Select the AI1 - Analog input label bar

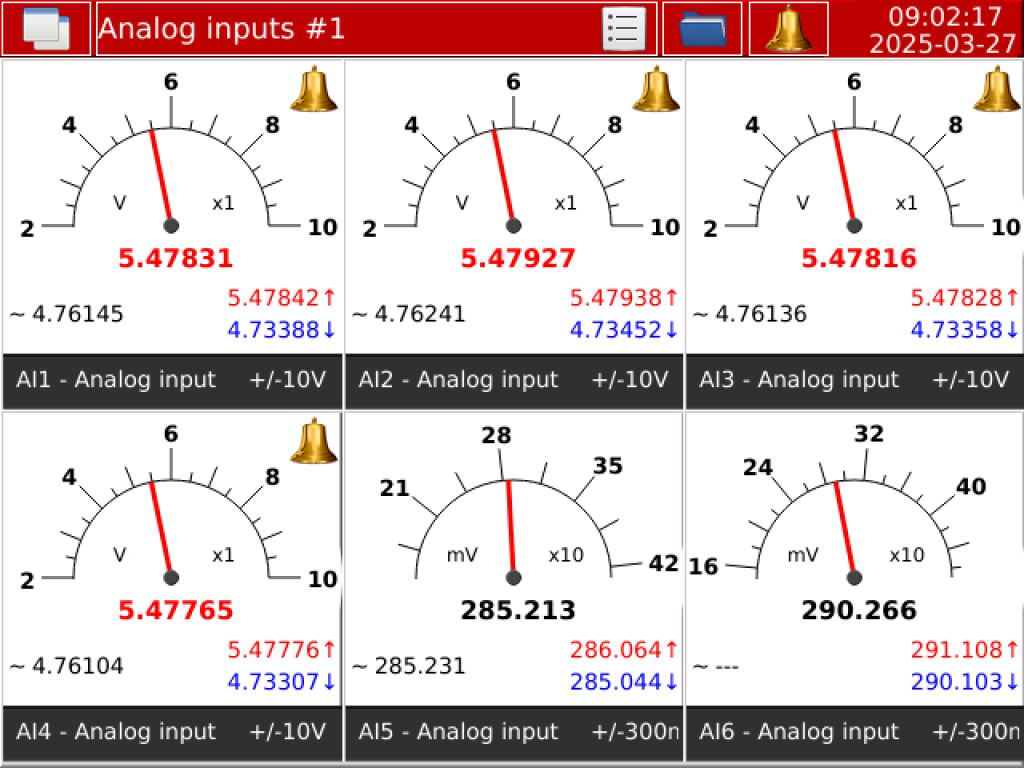(172, 380)
